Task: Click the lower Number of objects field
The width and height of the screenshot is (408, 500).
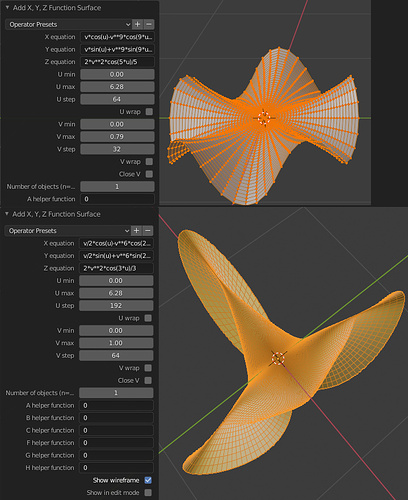Action: pos(116,393)
